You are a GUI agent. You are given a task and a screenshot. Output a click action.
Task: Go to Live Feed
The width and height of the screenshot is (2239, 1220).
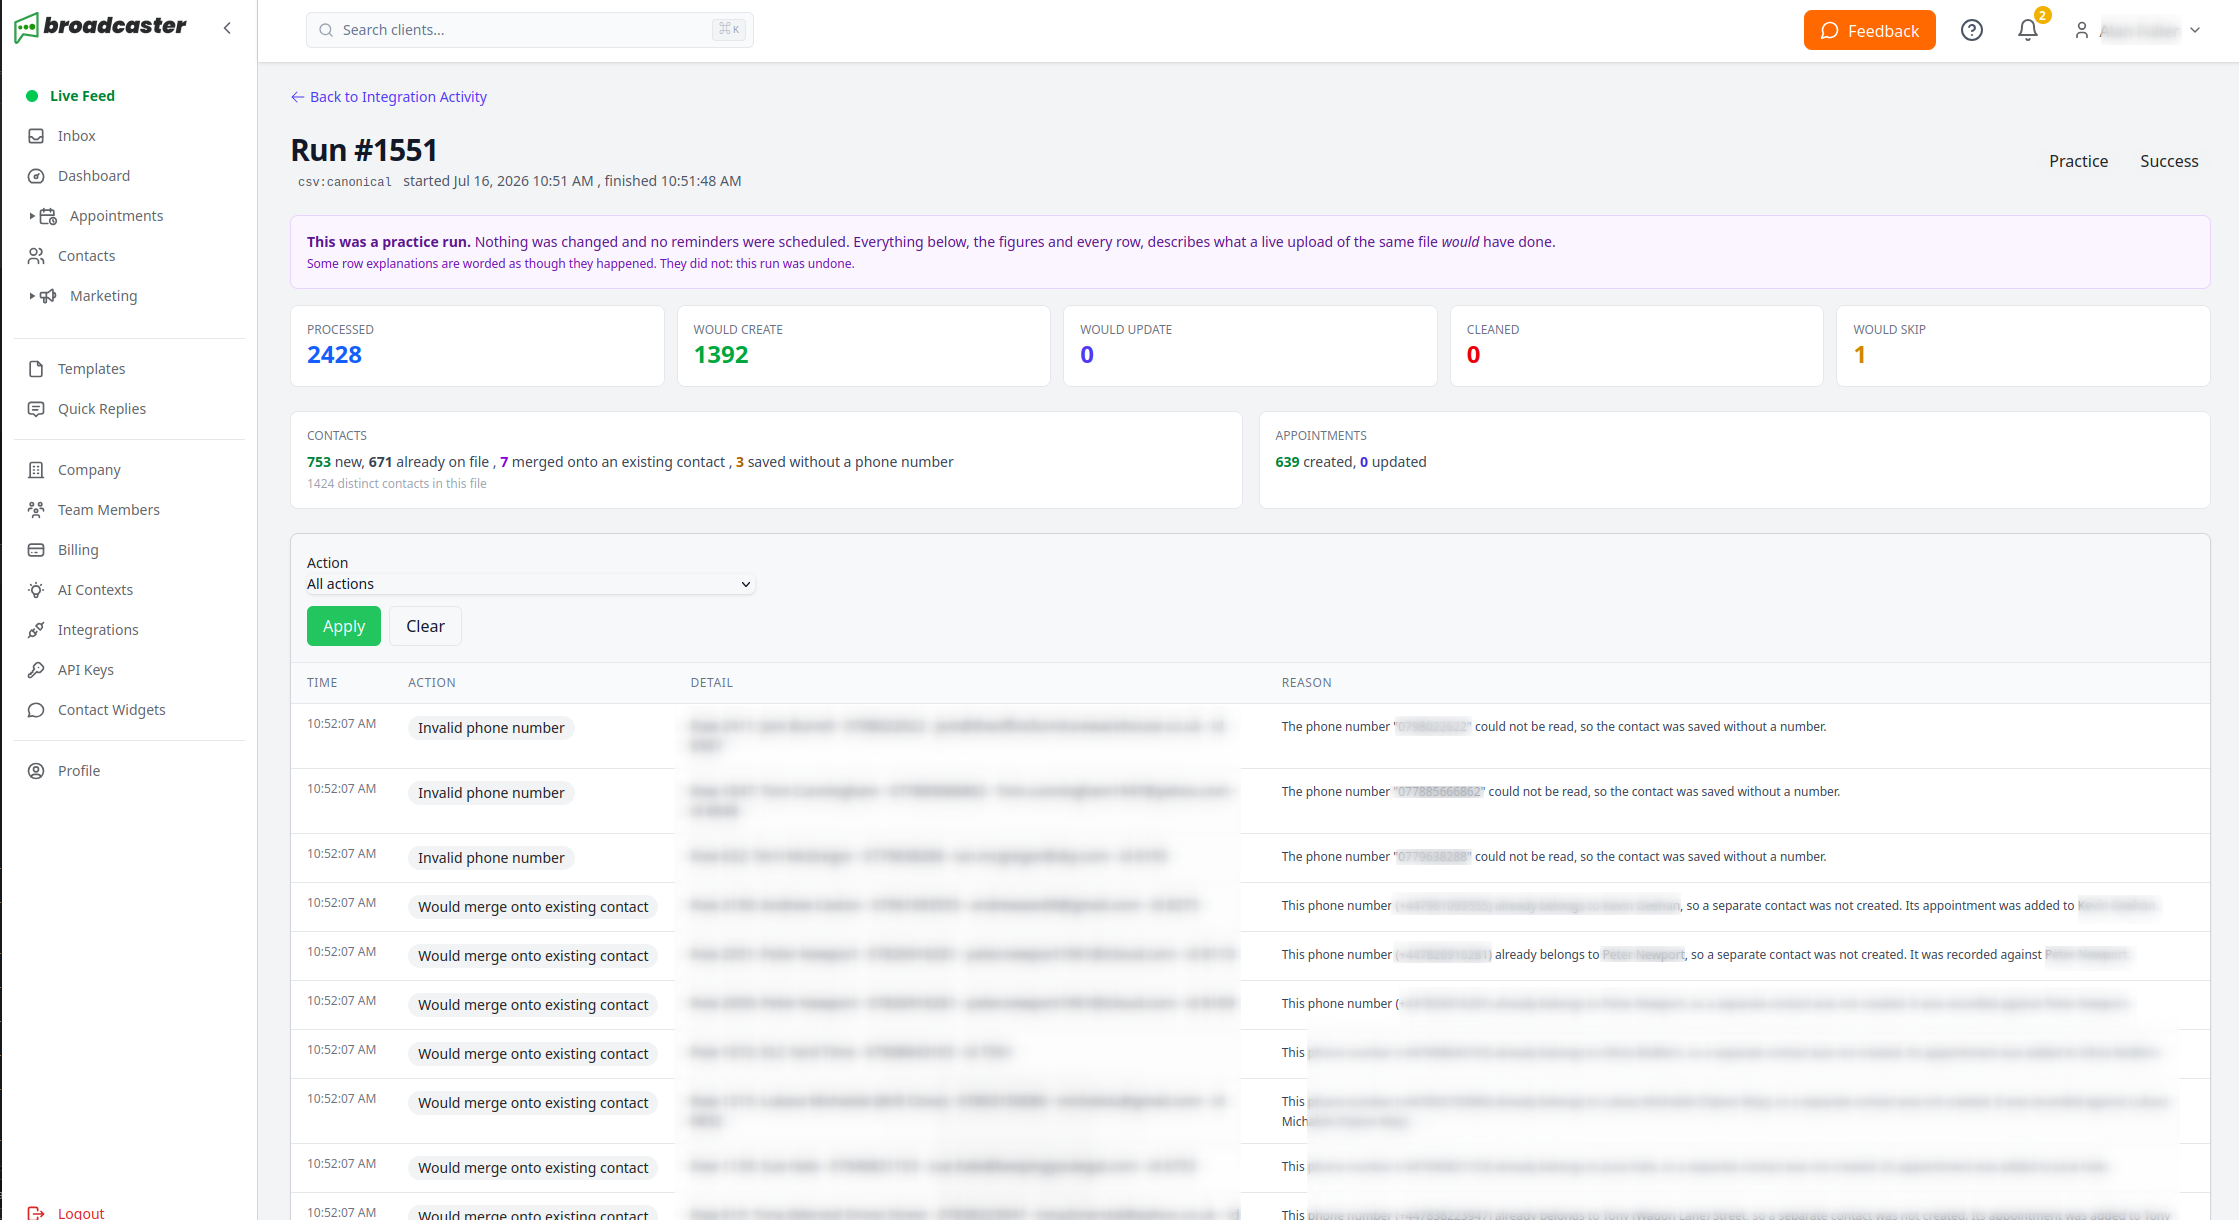tap(82, 96)
